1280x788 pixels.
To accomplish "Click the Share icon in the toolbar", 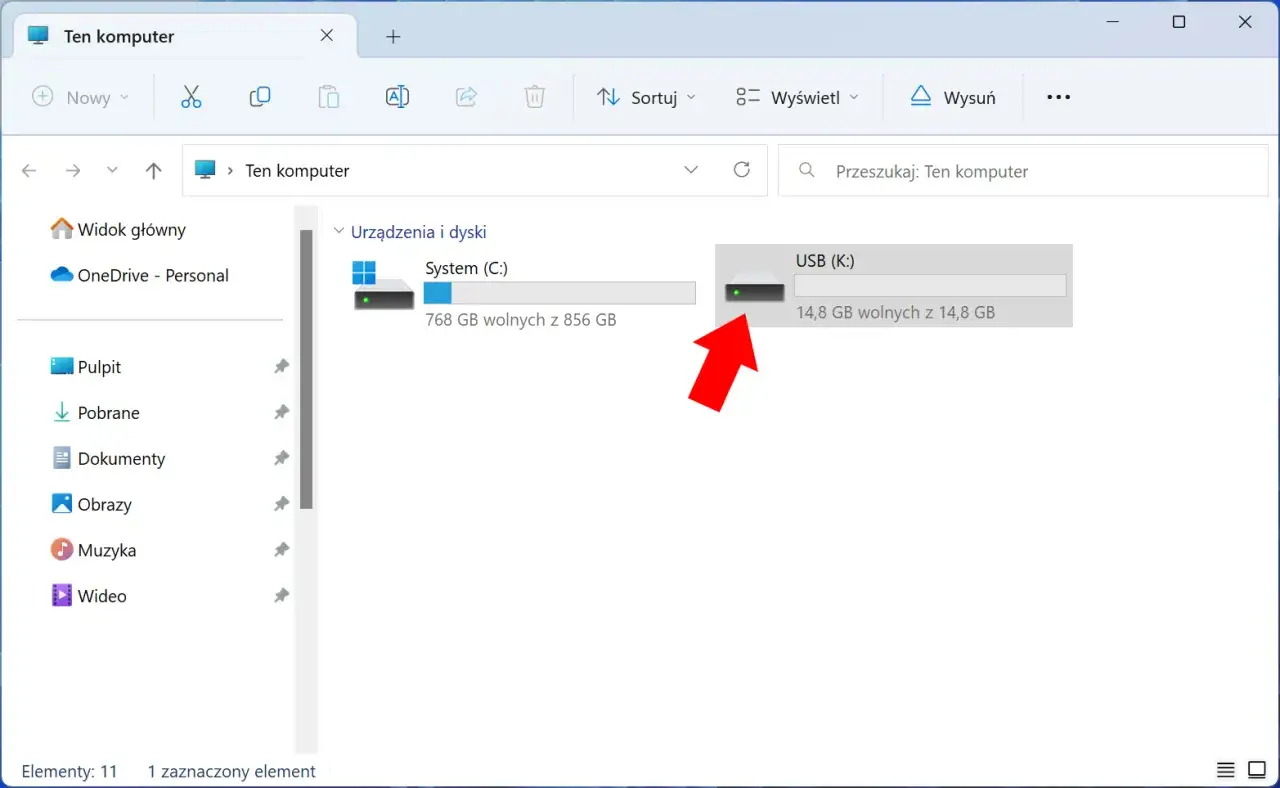I will [x=466, y=96].
